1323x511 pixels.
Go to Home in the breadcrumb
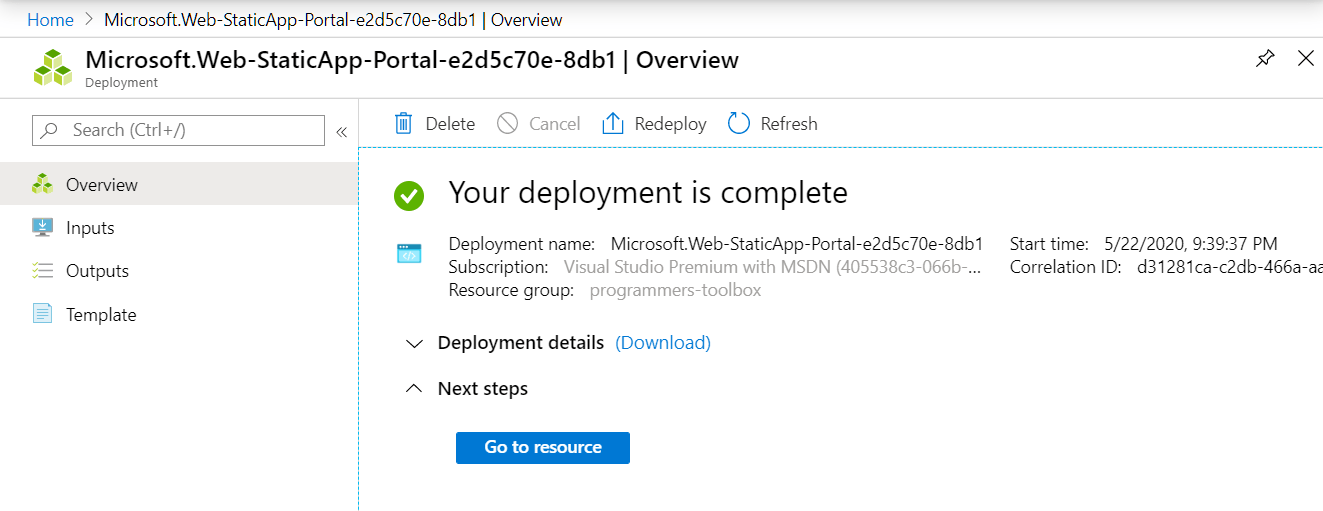click(x=50, y=19)
